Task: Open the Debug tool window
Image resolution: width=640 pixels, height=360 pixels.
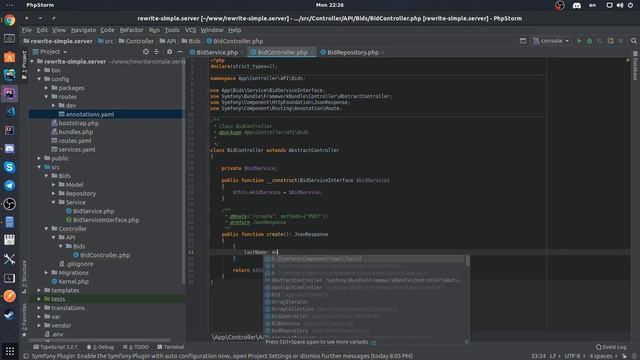Action: [100, 347]
